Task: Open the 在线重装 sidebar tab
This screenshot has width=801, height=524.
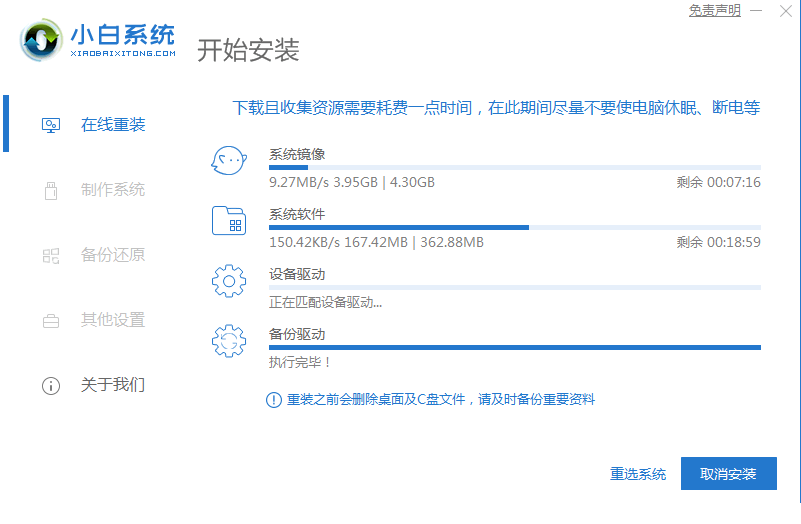Action: (x=112, y=125)
